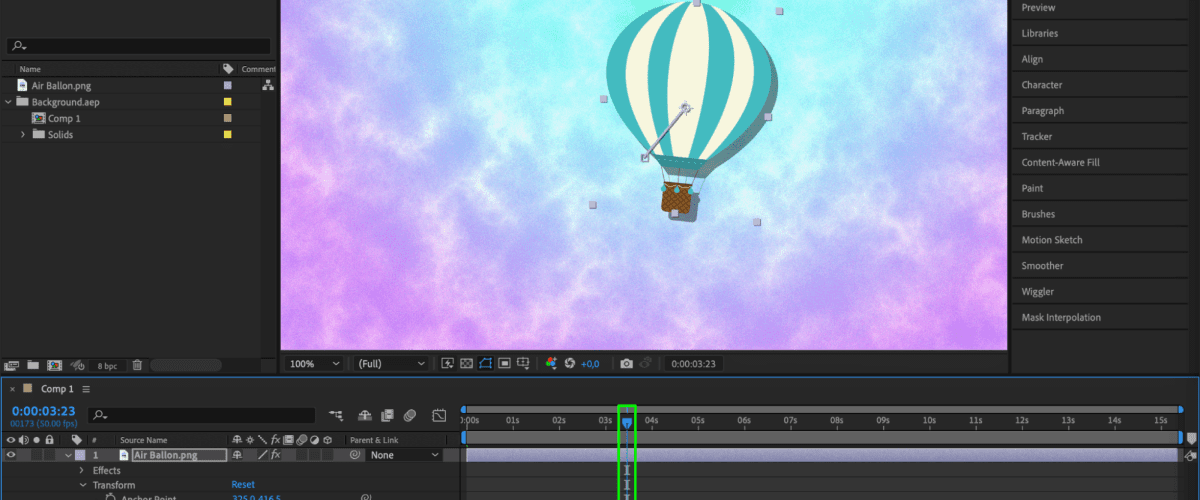Click the project flowchart icon
The height and width of the screenshot is (500, 1200).
pos(268,86)
